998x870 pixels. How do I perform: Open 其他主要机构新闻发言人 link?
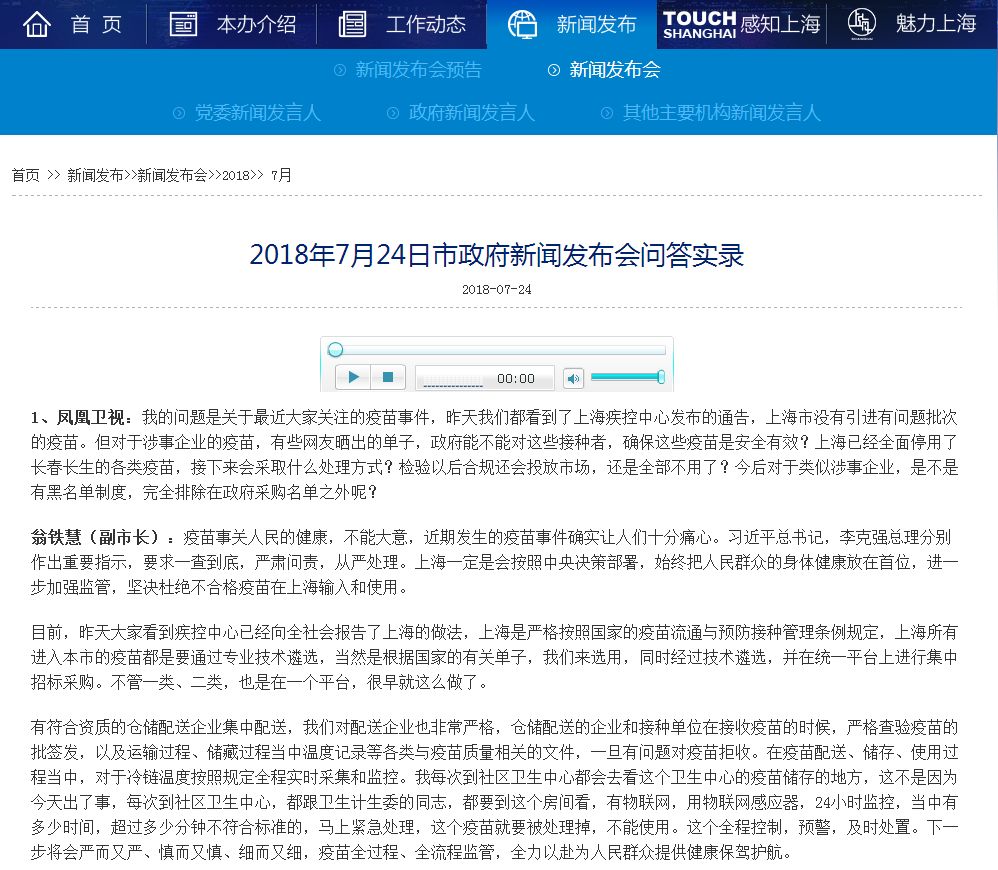[x=721, y=113]
